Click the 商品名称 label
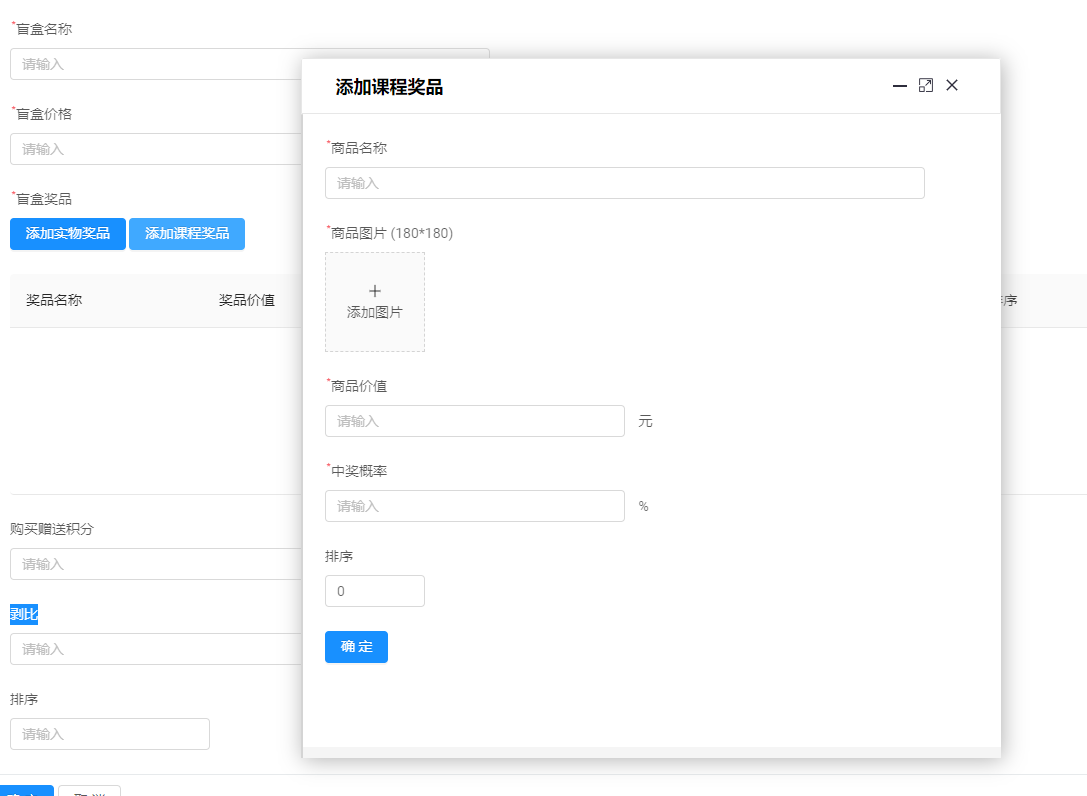Viewport: 1087px width, 796px height. (359, 148)
